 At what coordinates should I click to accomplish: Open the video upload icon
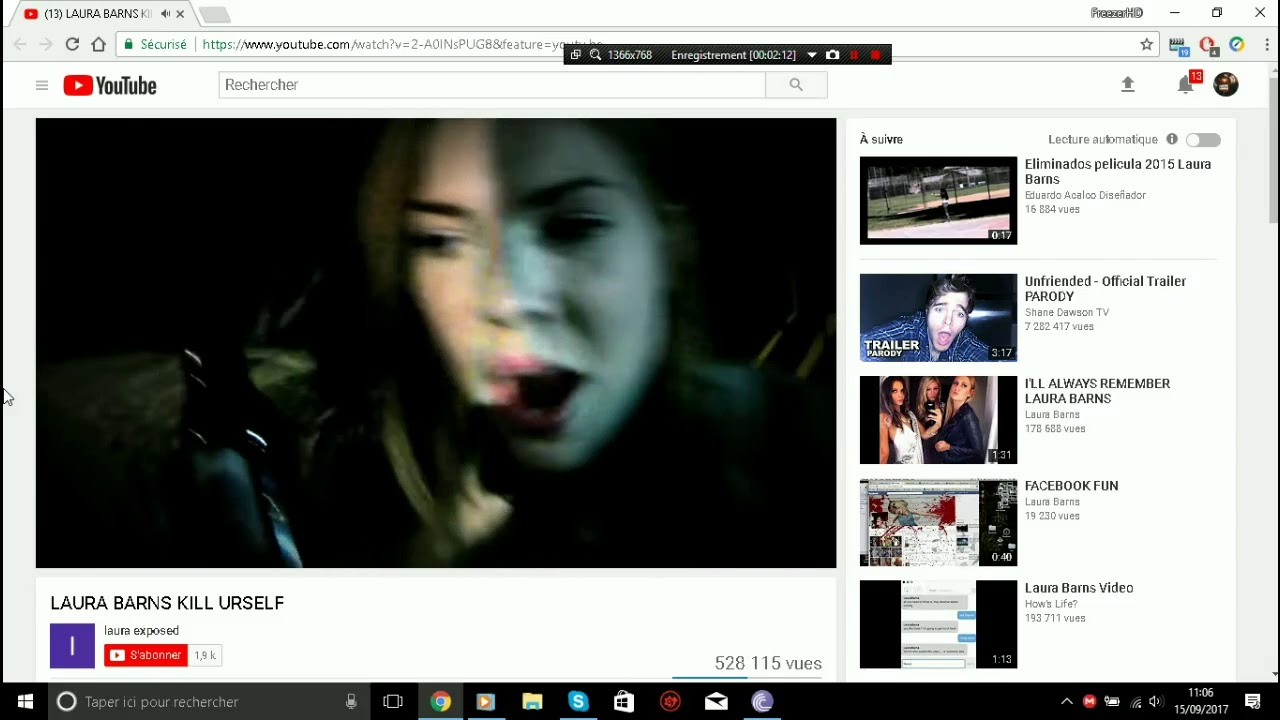point(1128,85)
